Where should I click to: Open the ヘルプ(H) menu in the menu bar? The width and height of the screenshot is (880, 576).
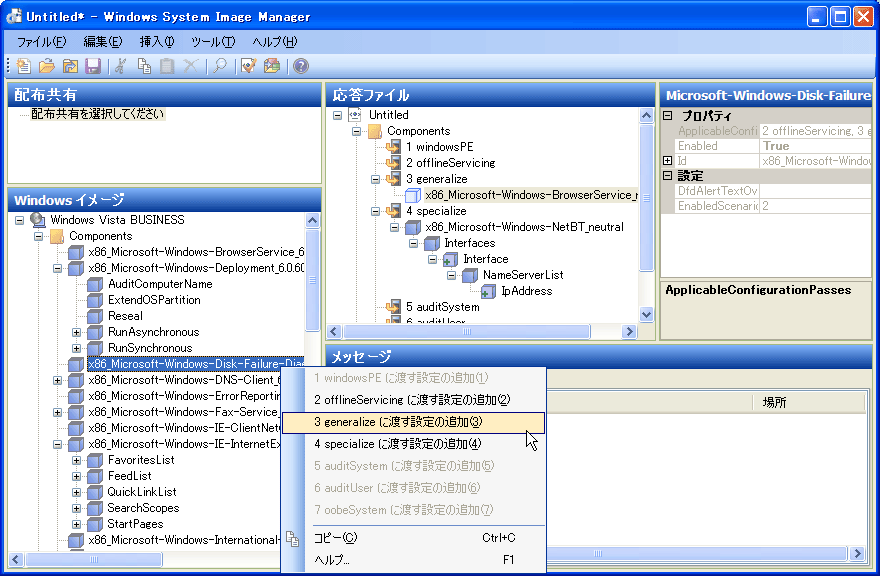click(274, 42)
